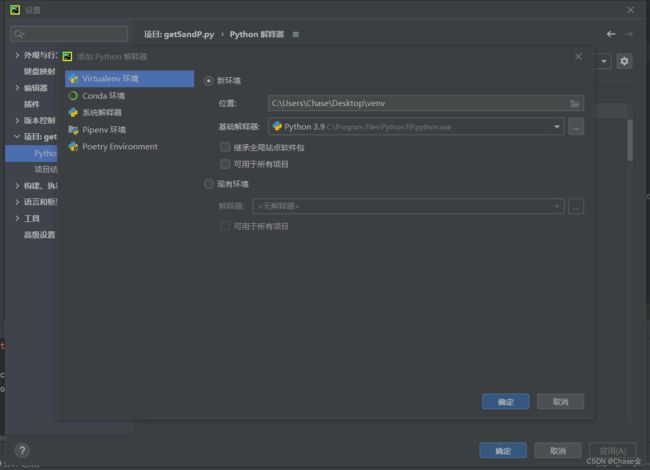Select the Python interpreter tree item
The image size is (650, 470).
[32, 153]
